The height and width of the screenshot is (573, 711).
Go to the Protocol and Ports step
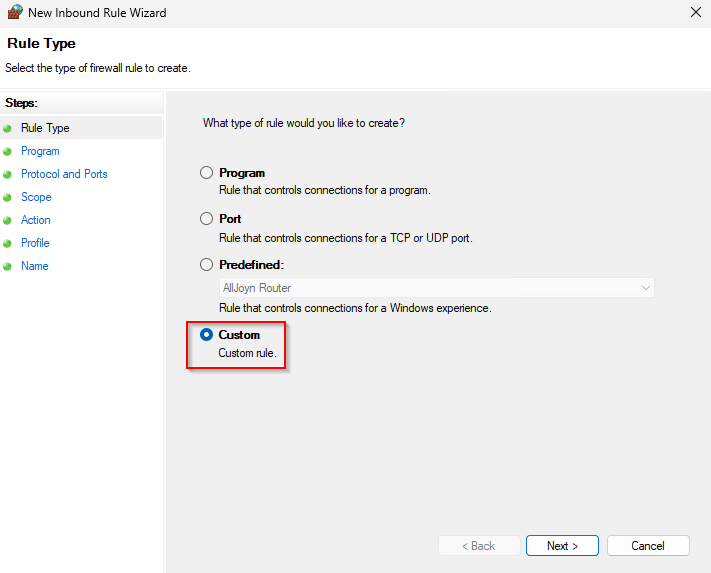coord(64,174)
